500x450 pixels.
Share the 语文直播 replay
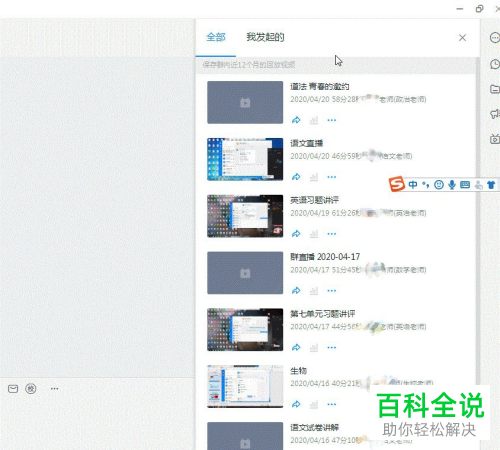point(296,177)
